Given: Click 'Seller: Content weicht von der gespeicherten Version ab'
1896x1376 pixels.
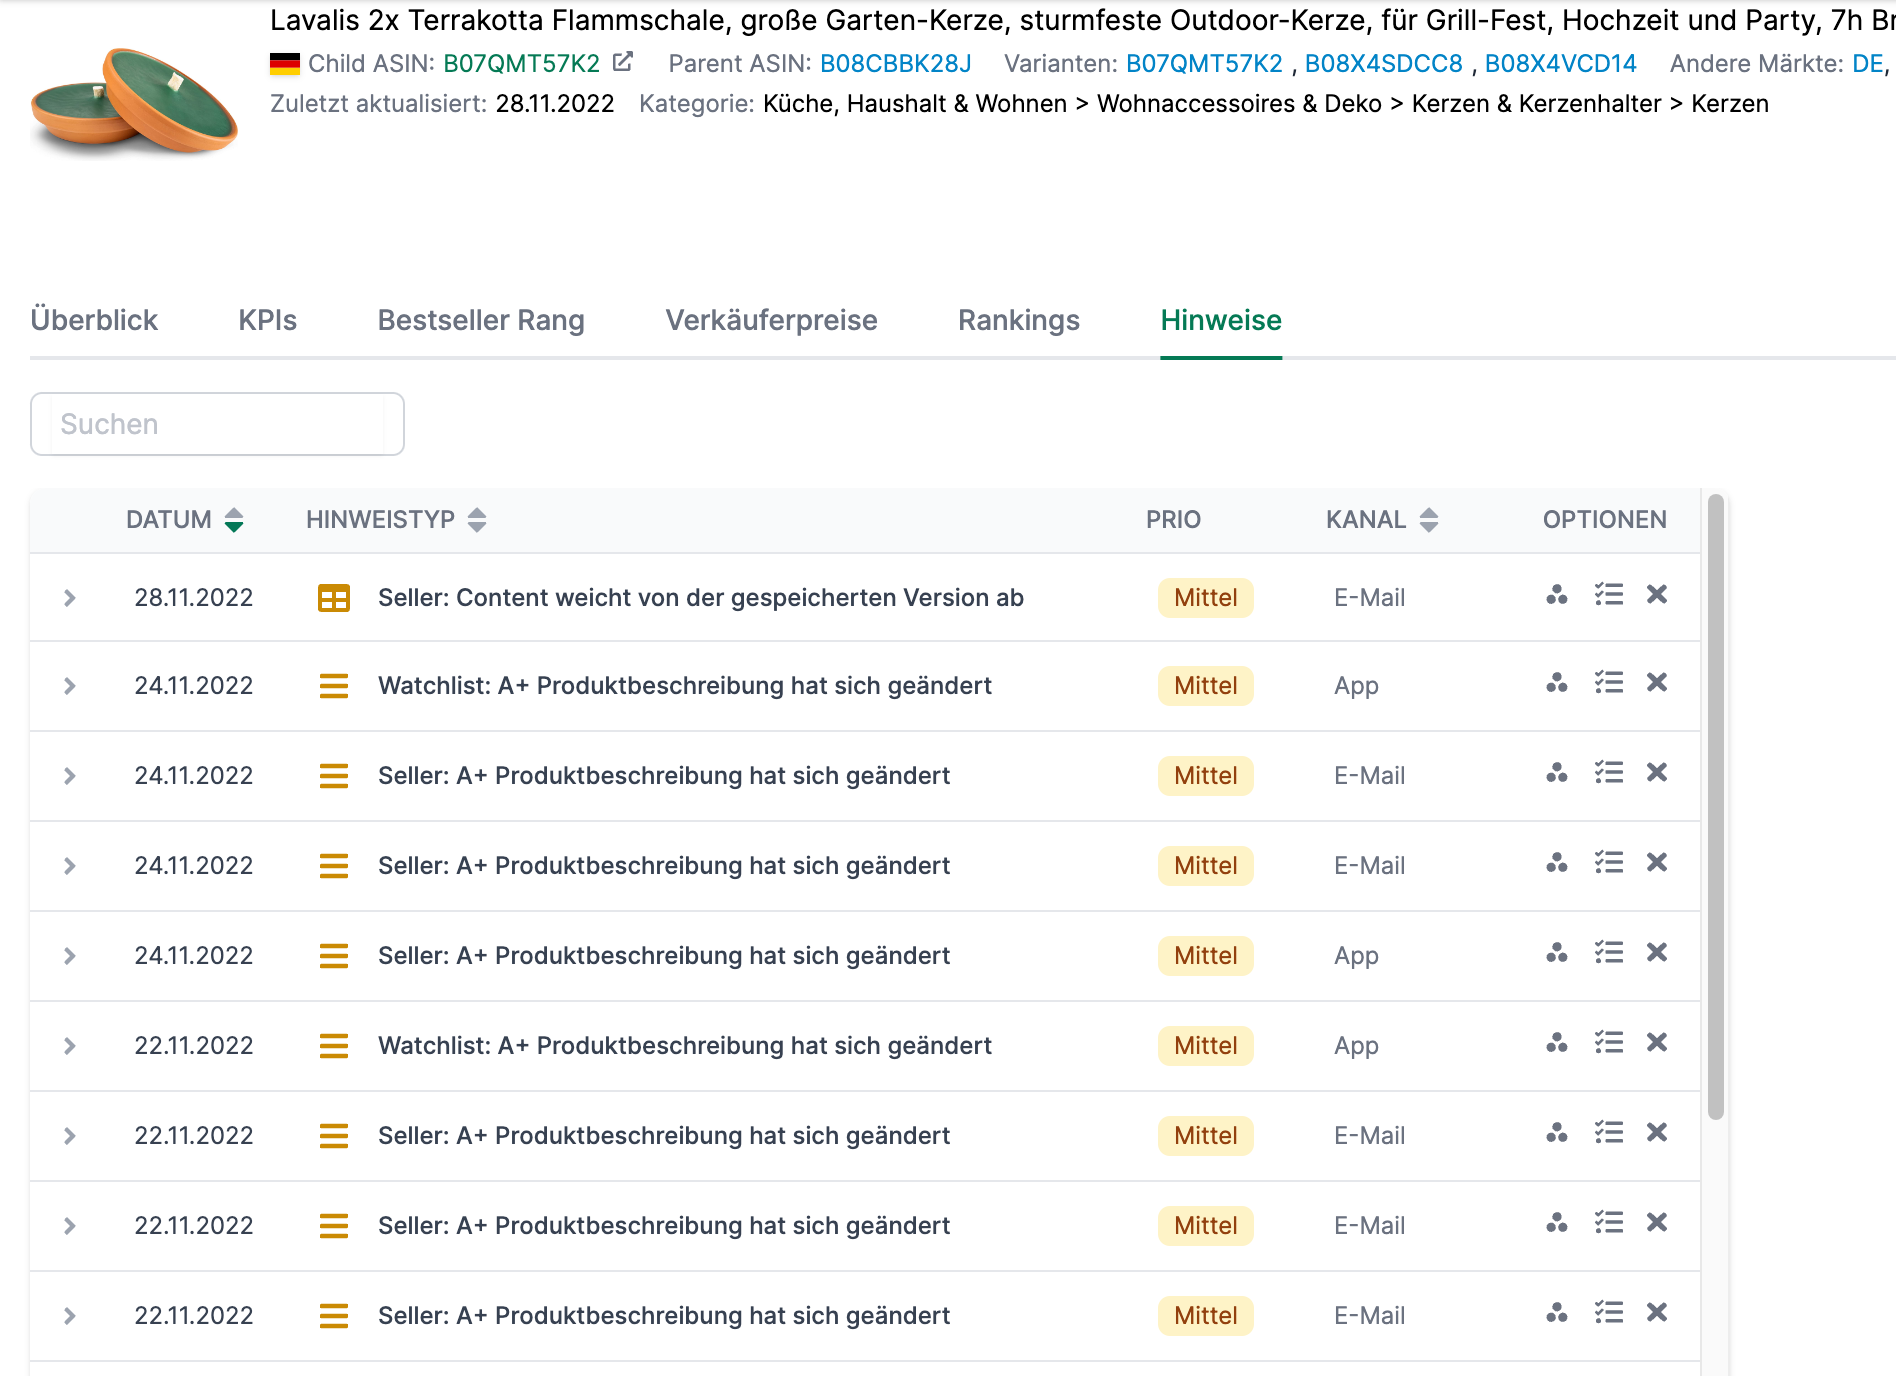Looking at the screenshot, I should point(701,598).
